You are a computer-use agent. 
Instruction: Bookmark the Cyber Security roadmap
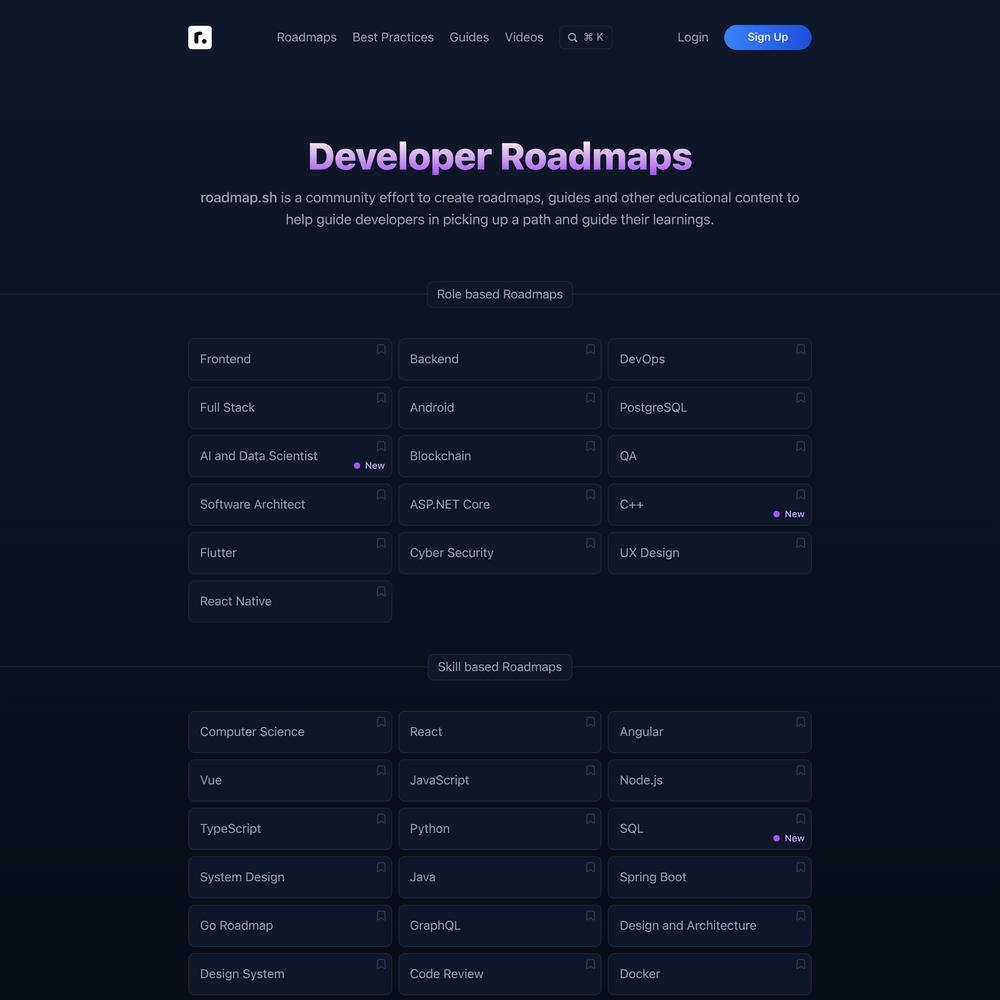(591, 543)
